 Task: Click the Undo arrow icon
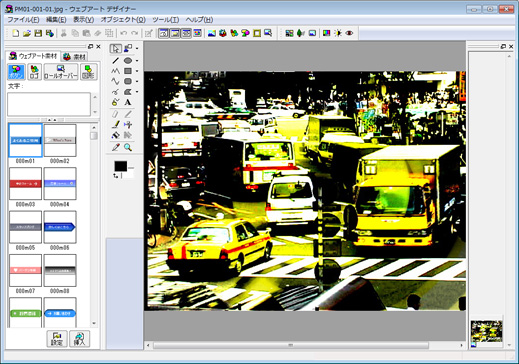(x=123, y=33)
